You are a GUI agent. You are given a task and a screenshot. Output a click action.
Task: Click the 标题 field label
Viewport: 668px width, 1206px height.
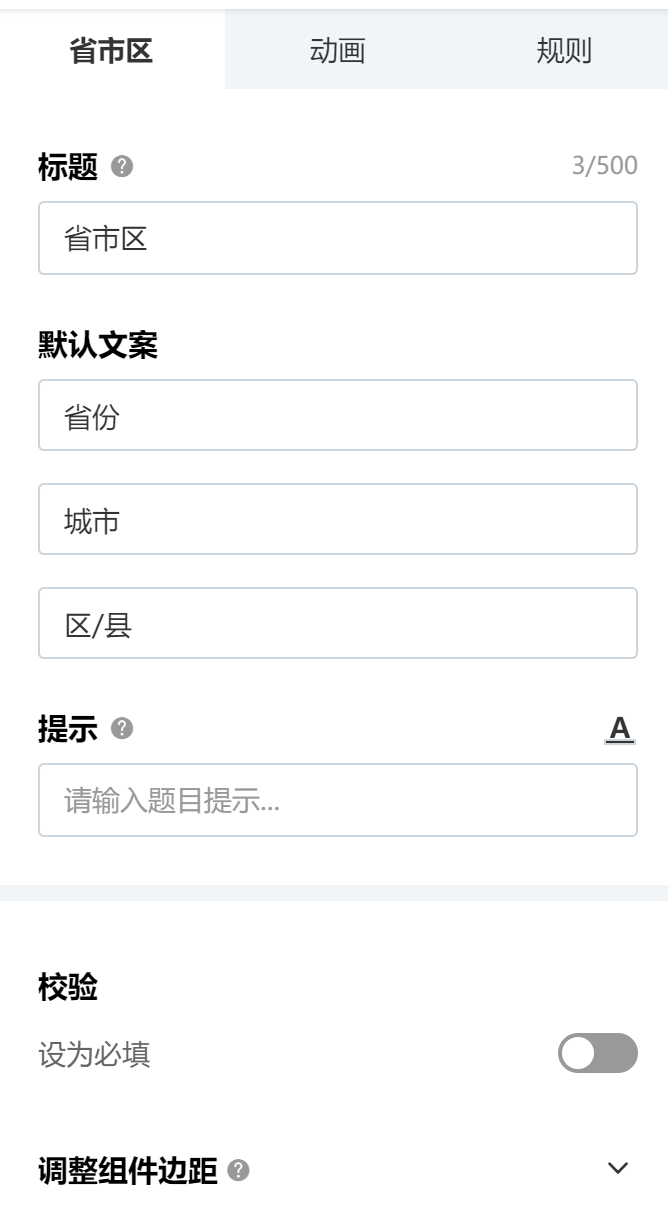click(x=68, y=167)
